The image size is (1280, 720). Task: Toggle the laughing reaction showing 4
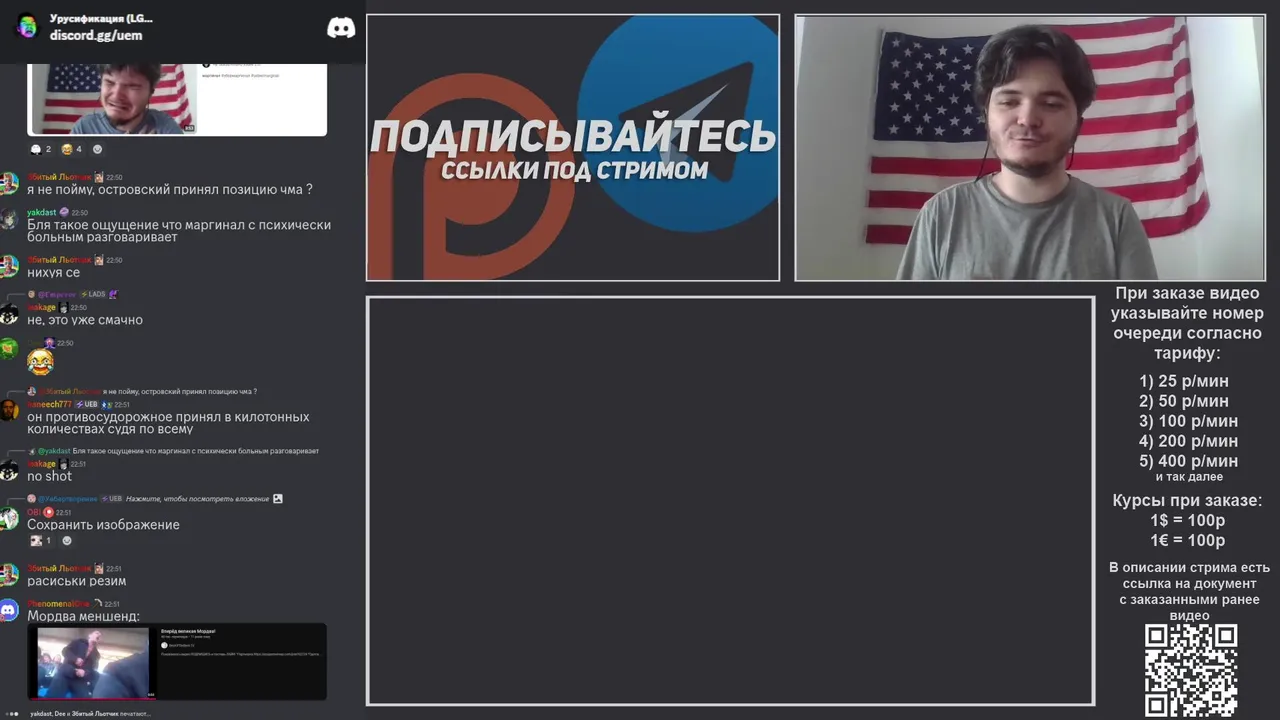[x=71, y=149]
